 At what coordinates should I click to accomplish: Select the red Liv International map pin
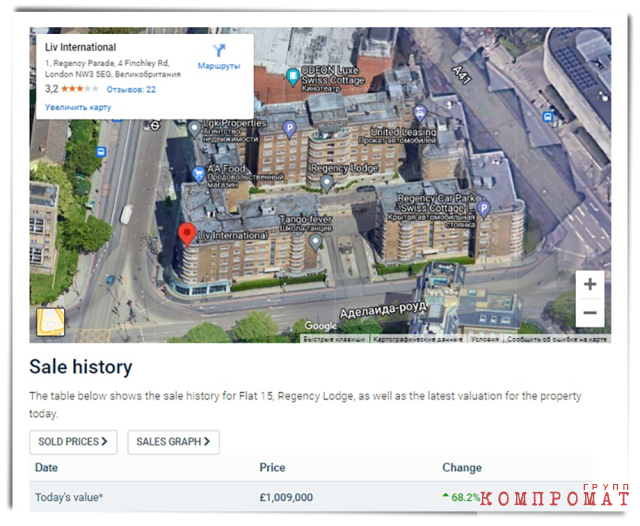tap(187, 235)
